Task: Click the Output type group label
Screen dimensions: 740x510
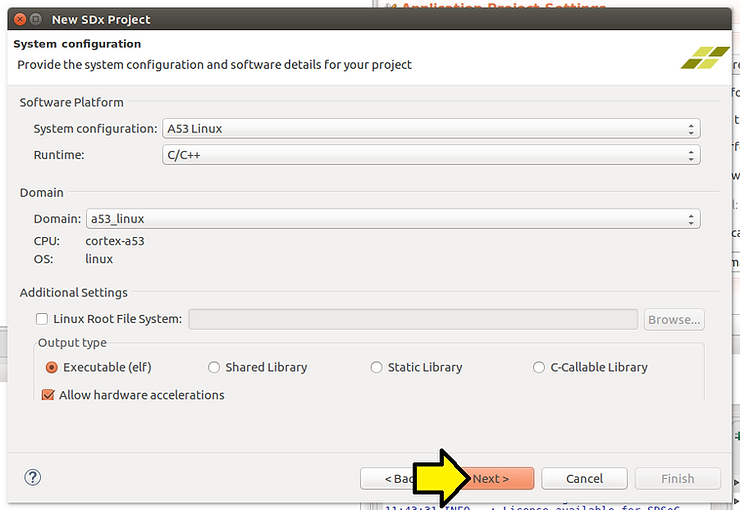Action: click(72, 343)
